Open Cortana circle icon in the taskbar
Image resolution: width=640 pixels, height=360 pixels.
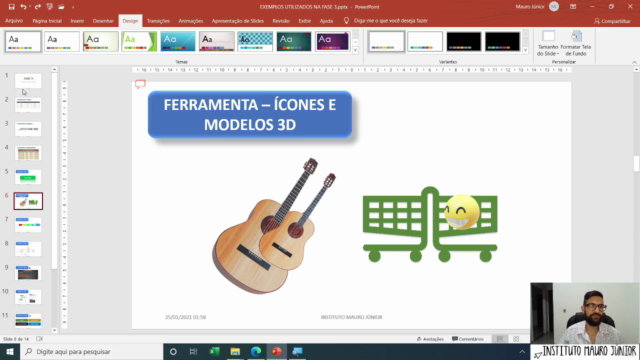(173, 351)
